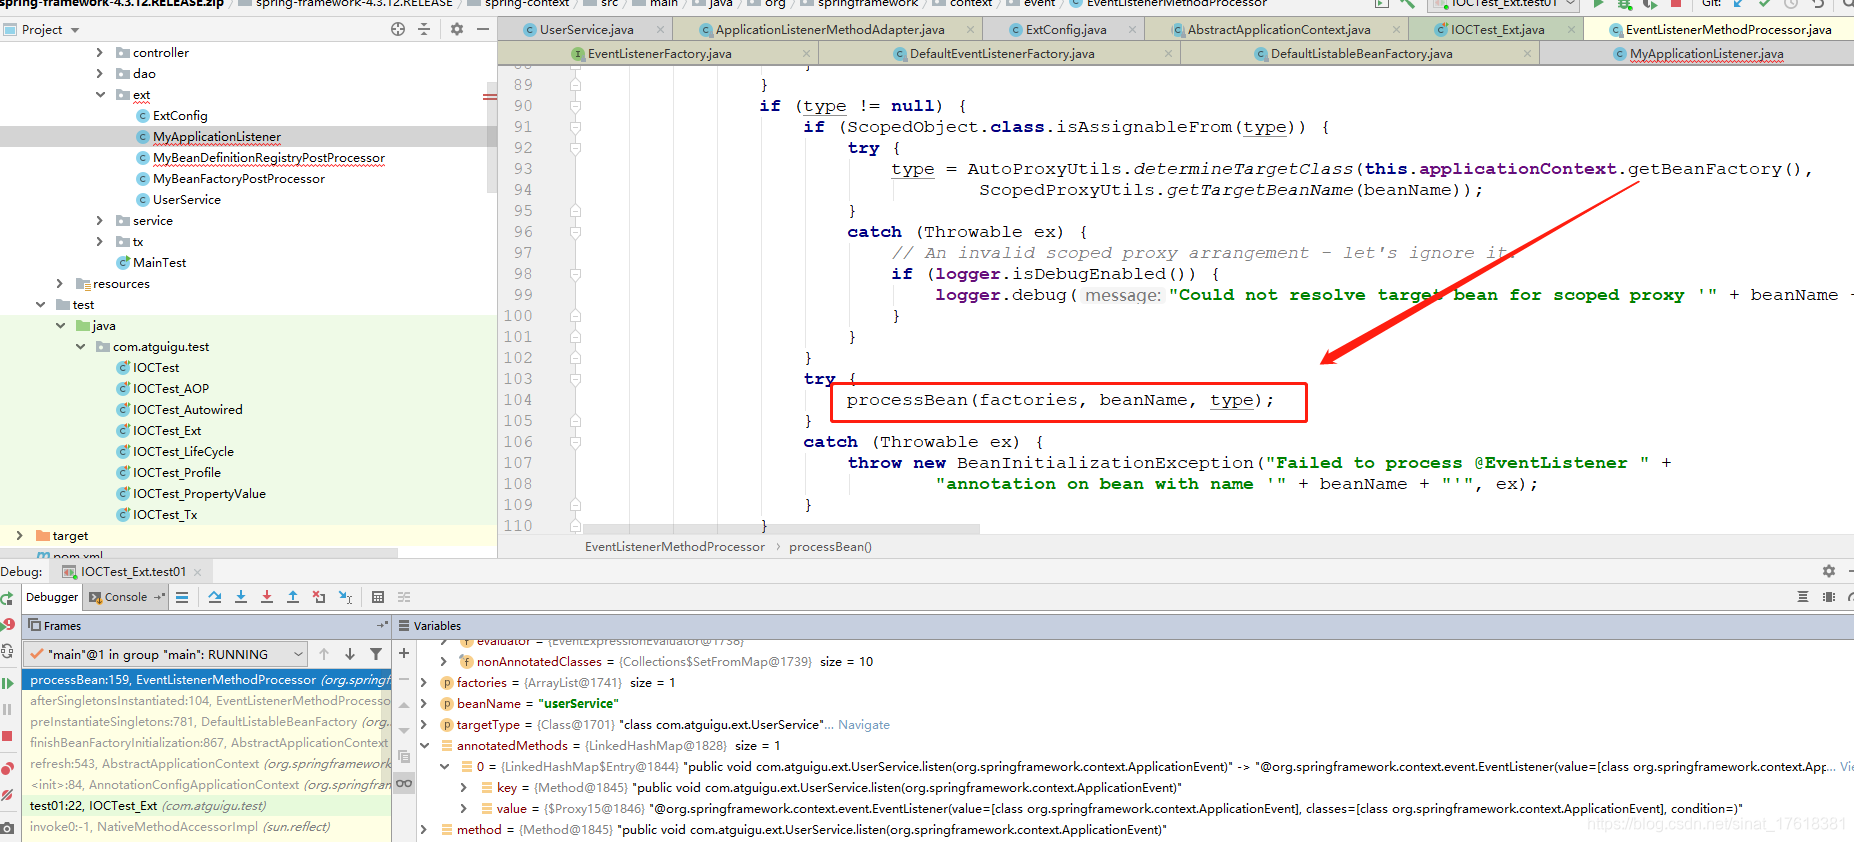The height and width of the screenshot is (842, 1854).
Task: Open Evaluate Expression calculator icon
Action: coord(378,597)
